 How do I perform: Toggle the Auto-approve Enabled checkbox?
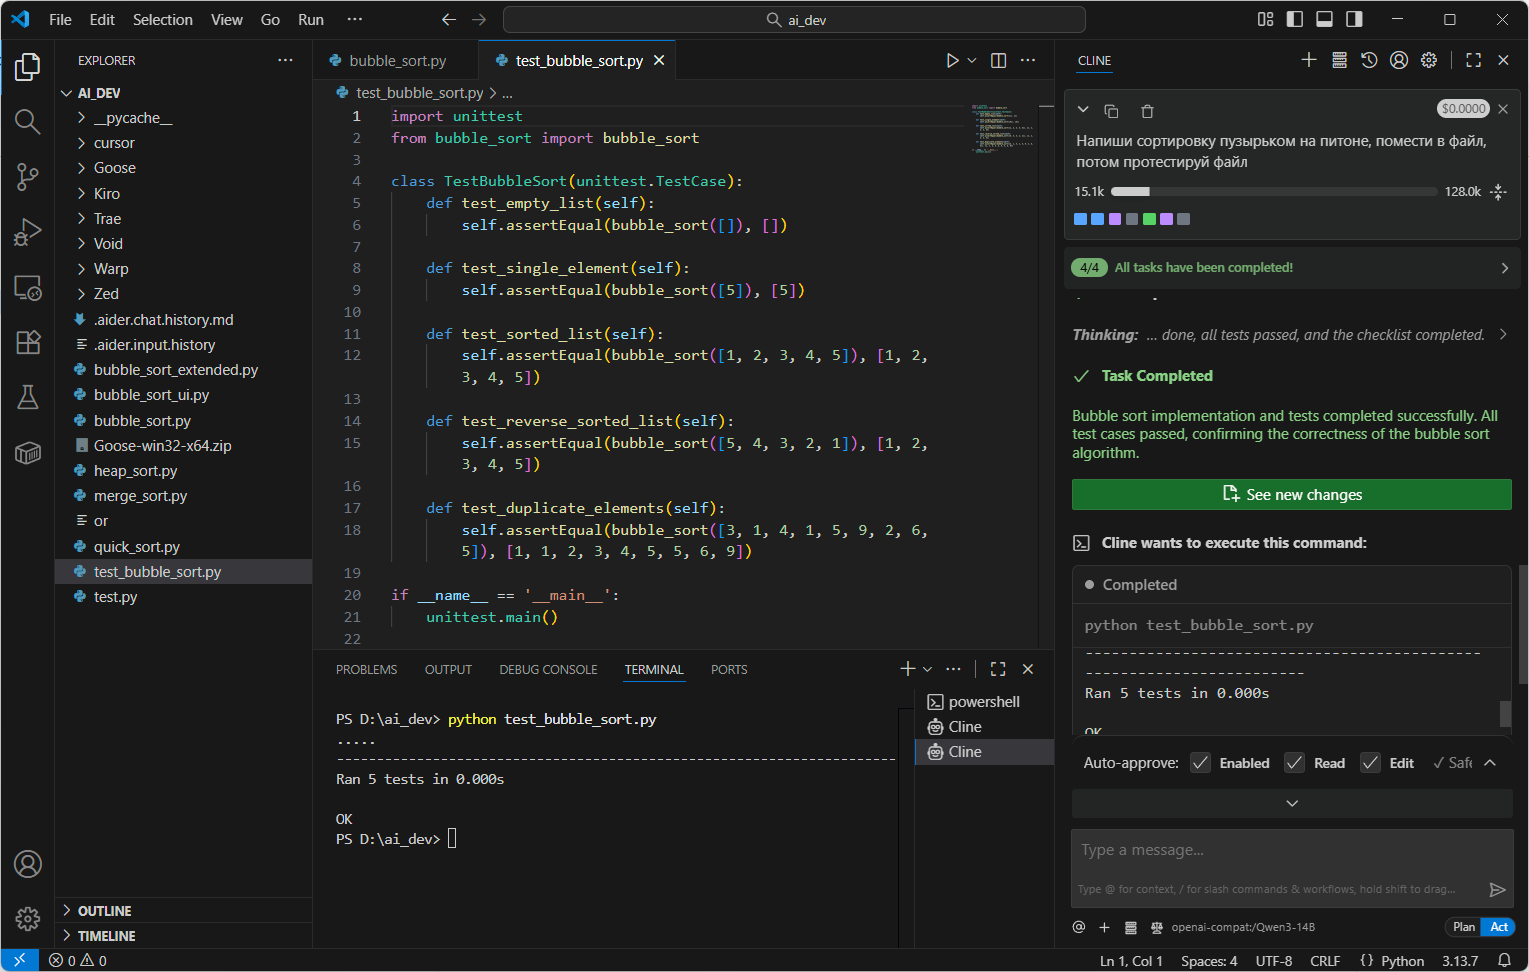pos(1200,763)
